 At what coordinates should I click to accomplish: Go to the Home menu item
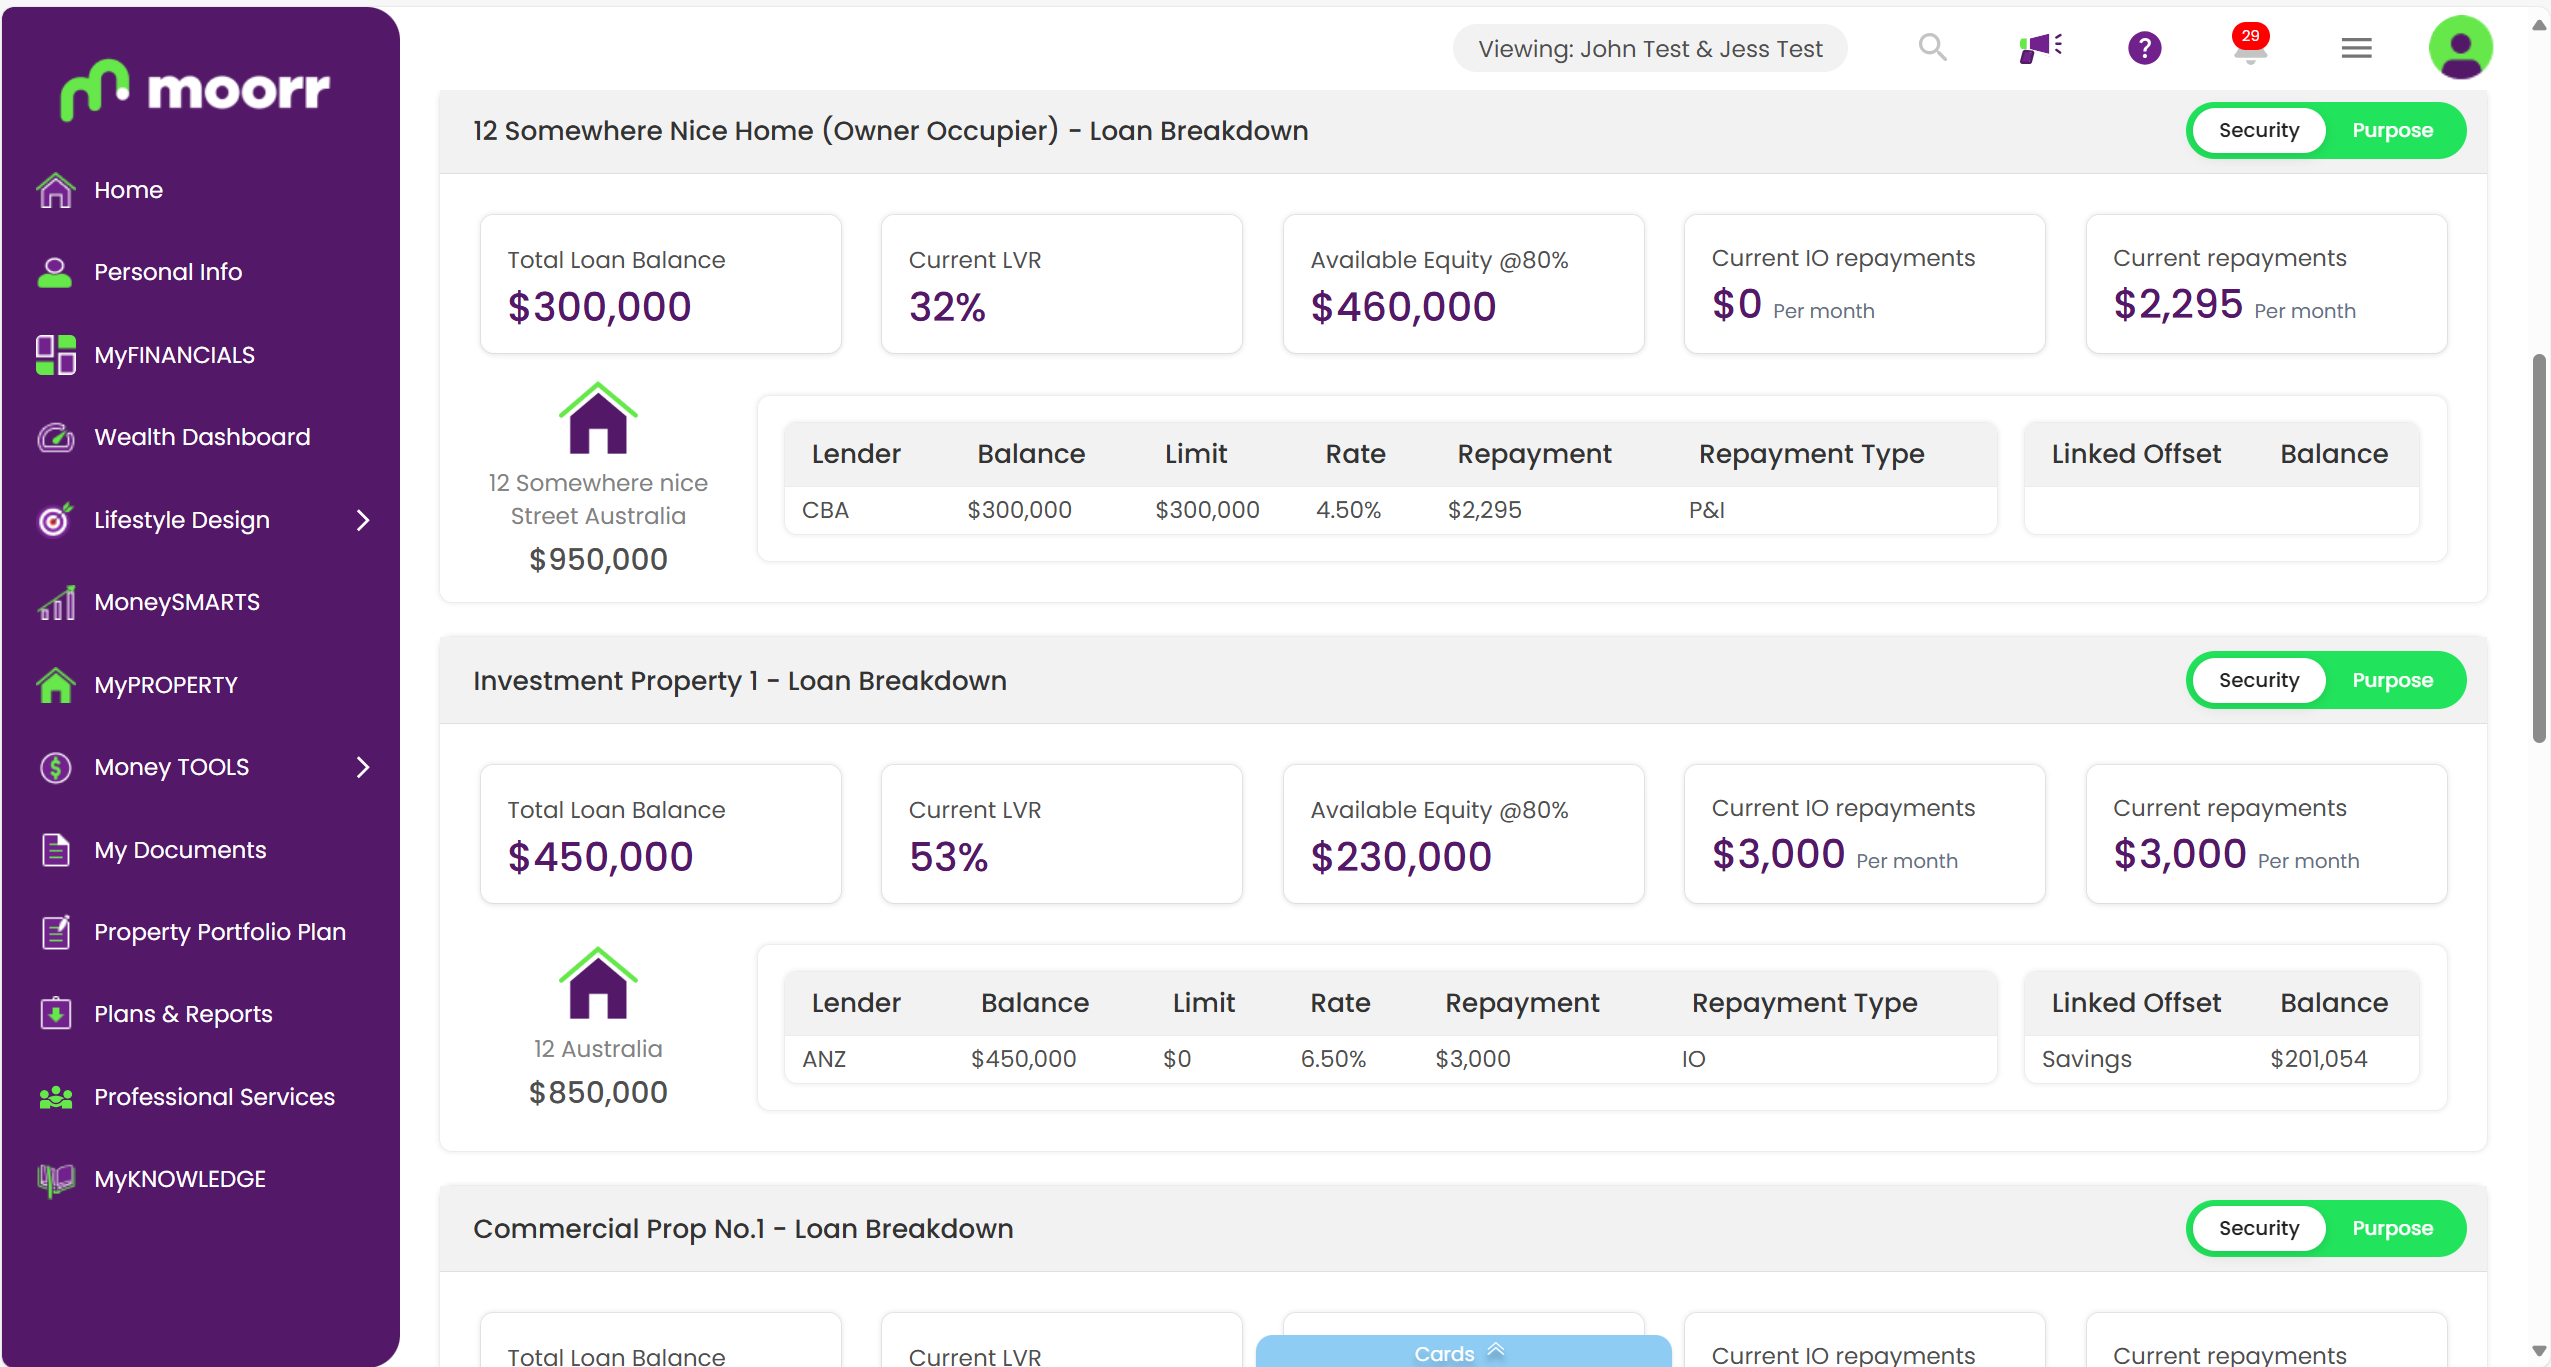click(128, 190)
